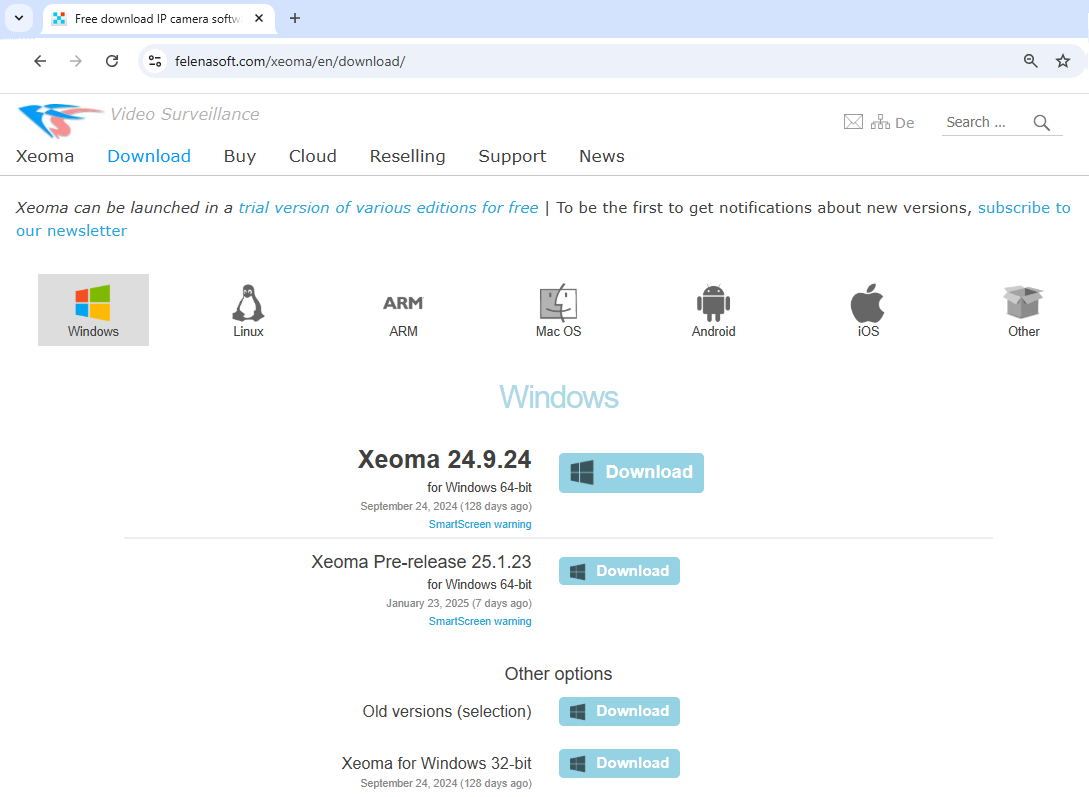Click subscribe to our newsletter link
This screenshot has height=797, width=1089.
tap(1024, 208)
